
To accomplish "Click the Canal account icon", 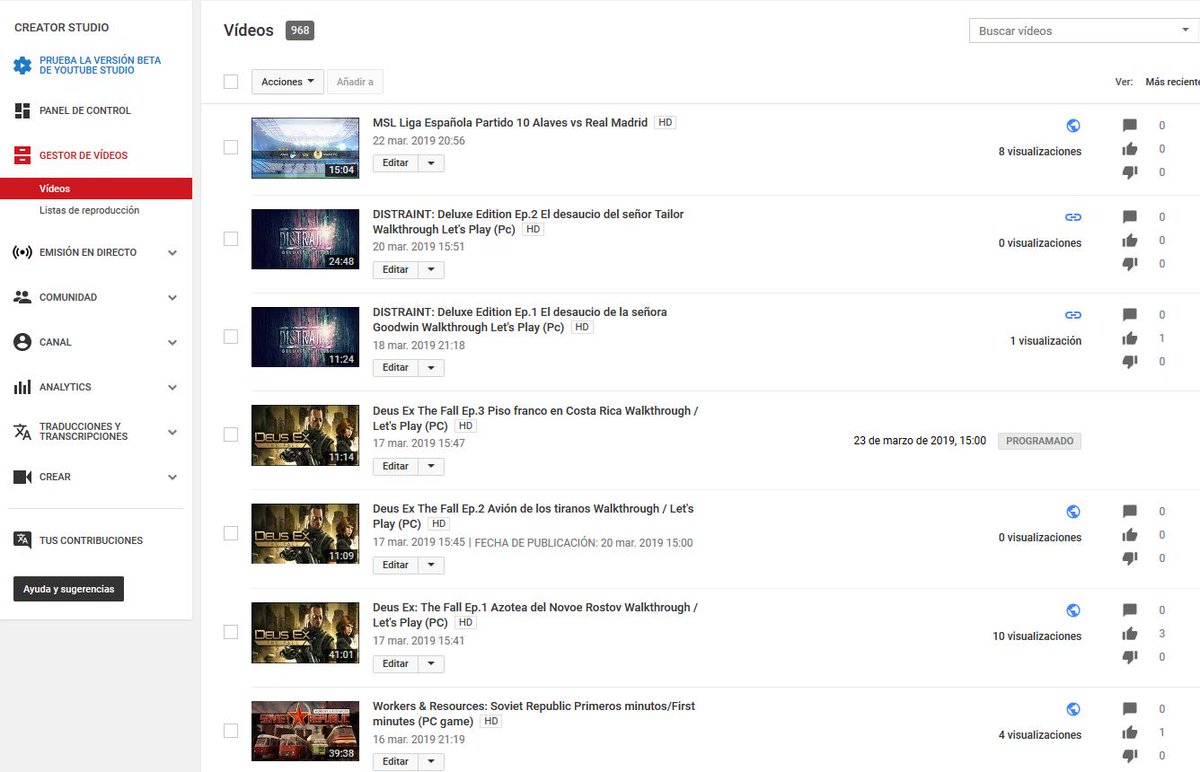I will point(22,342).
